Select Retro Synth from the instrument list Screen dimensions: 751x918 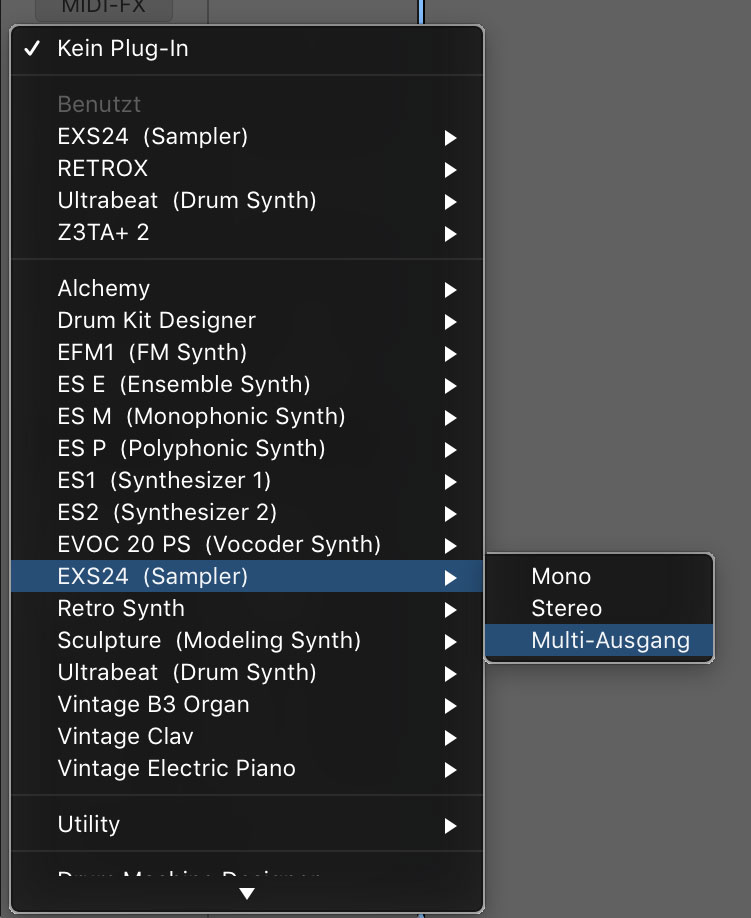tap(247, 608)
